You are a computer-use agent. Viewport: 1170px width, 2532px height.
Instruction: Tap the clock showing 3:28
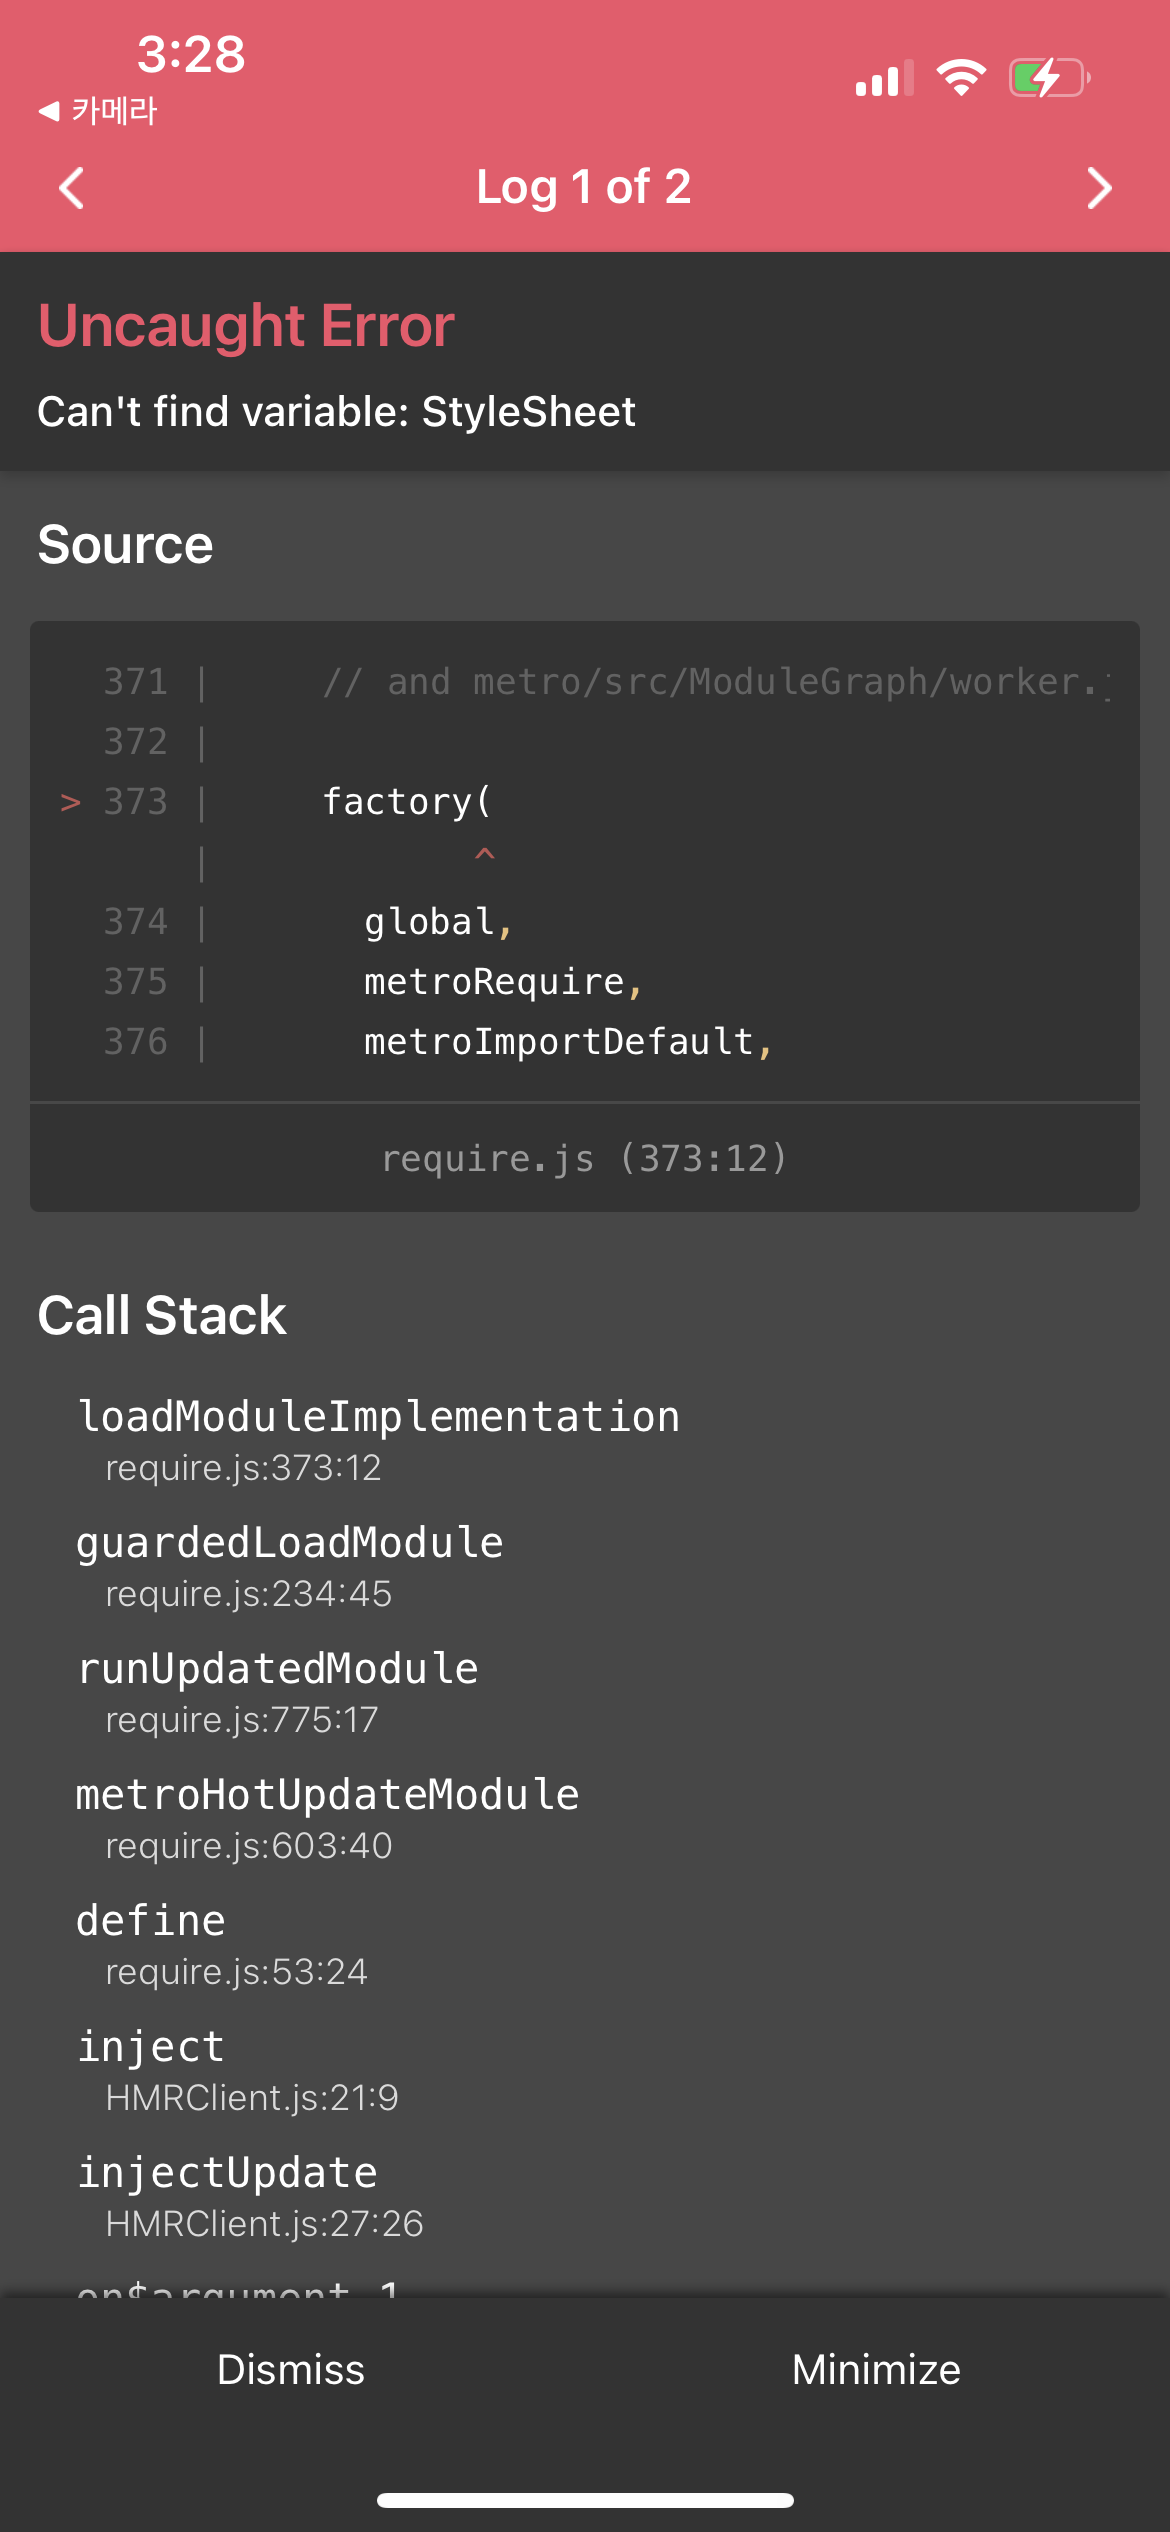[x=191, y=54]
